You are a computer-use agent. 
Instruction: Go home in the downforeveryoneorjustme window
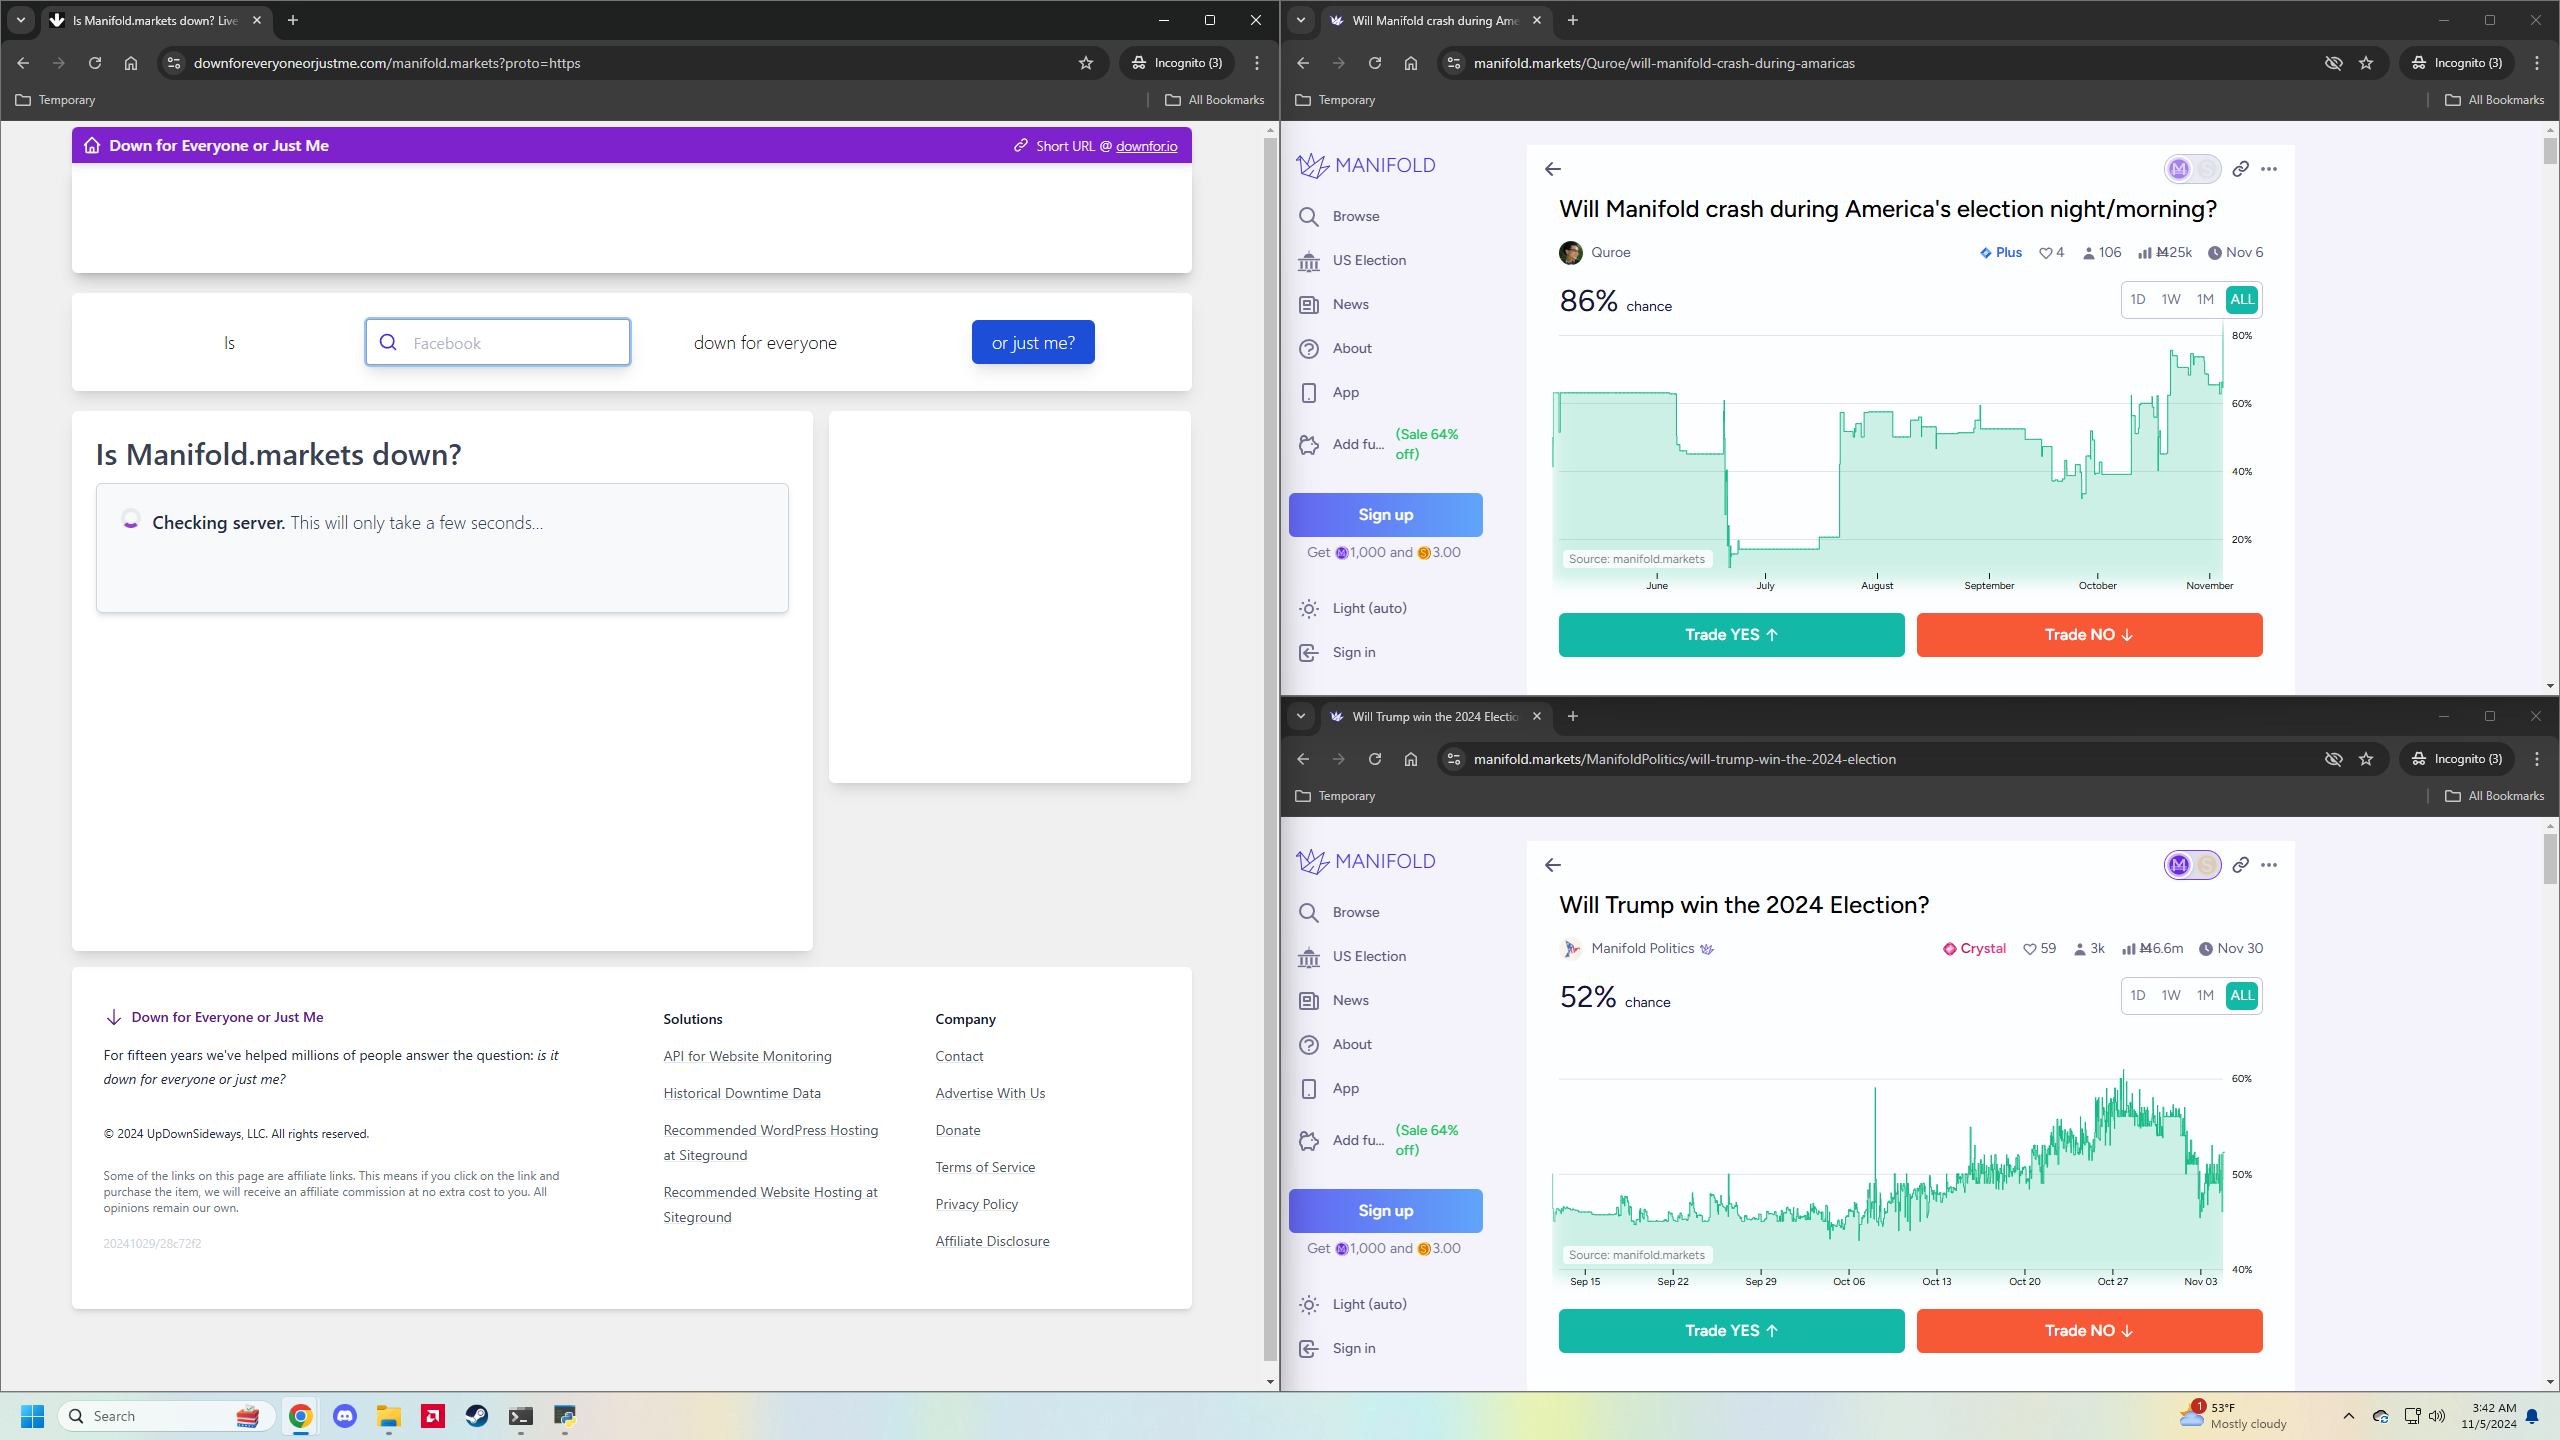131,63
